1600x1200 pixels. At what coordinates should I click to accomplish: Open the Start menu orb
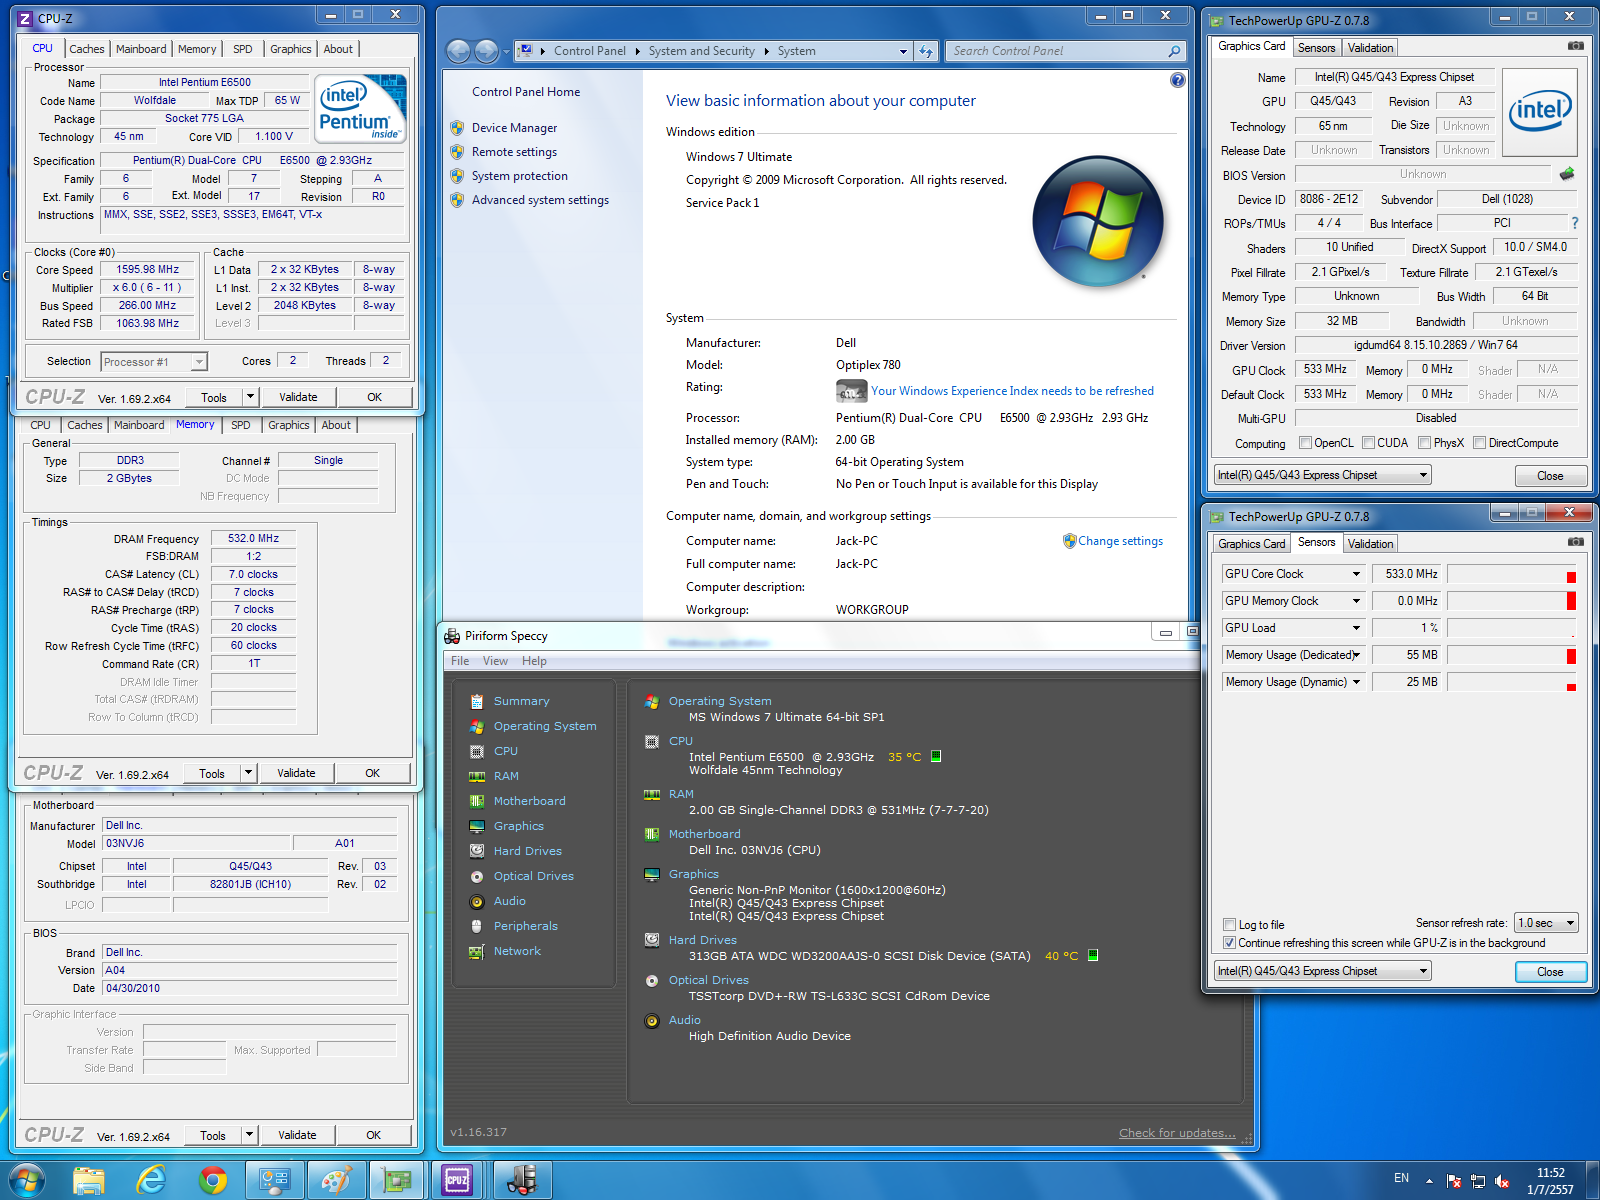coord(27,1180)
